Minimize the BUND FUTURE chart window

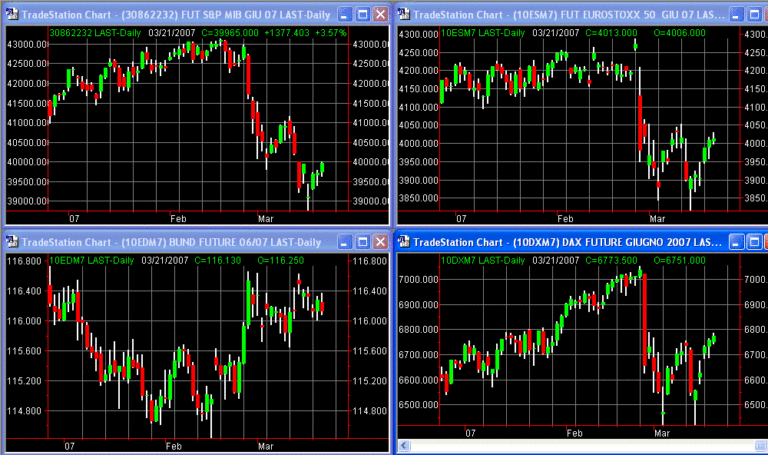(x=343, y=243)
